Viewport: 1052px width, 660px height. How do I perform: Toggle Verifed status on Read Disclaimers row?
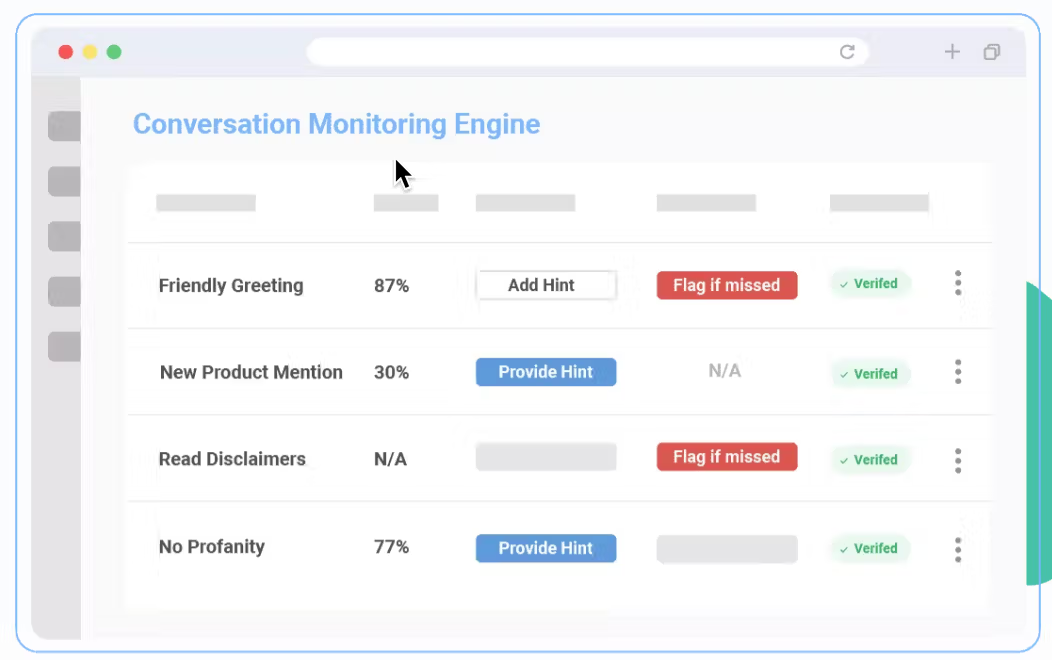pos(869,460)
